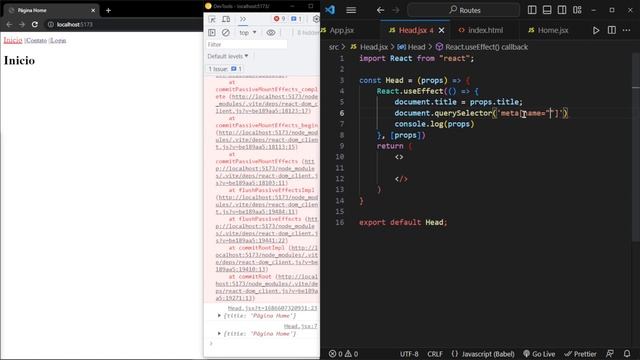Open the Customize Layout icon

tap(577, 10)
